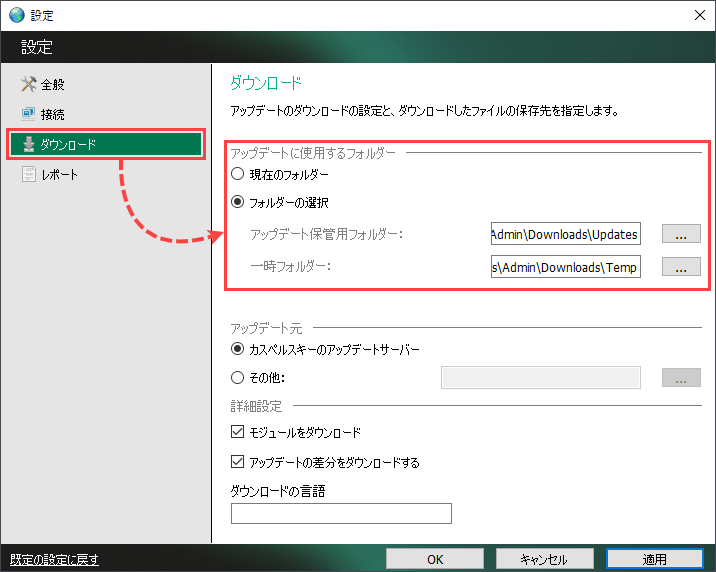The height and width of the screenshot is (572, 716).
Task: Click the globe icon in title bar
Action: 16,15
